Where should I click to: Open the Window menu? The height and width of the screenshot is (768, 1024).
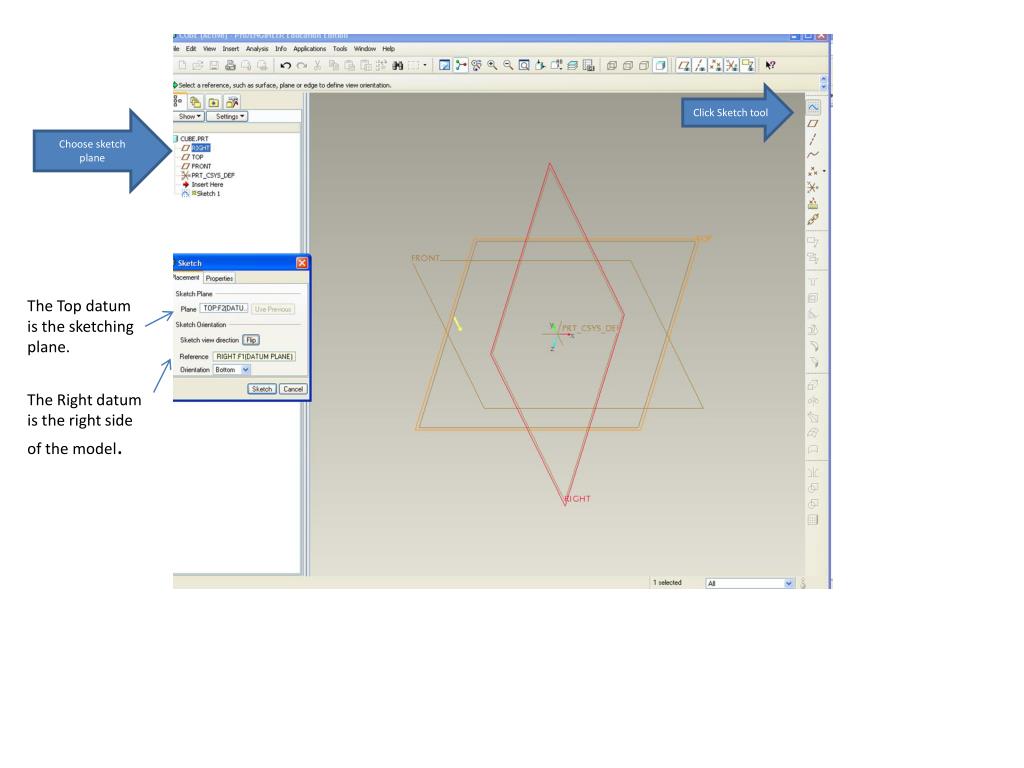pos(365,49)
